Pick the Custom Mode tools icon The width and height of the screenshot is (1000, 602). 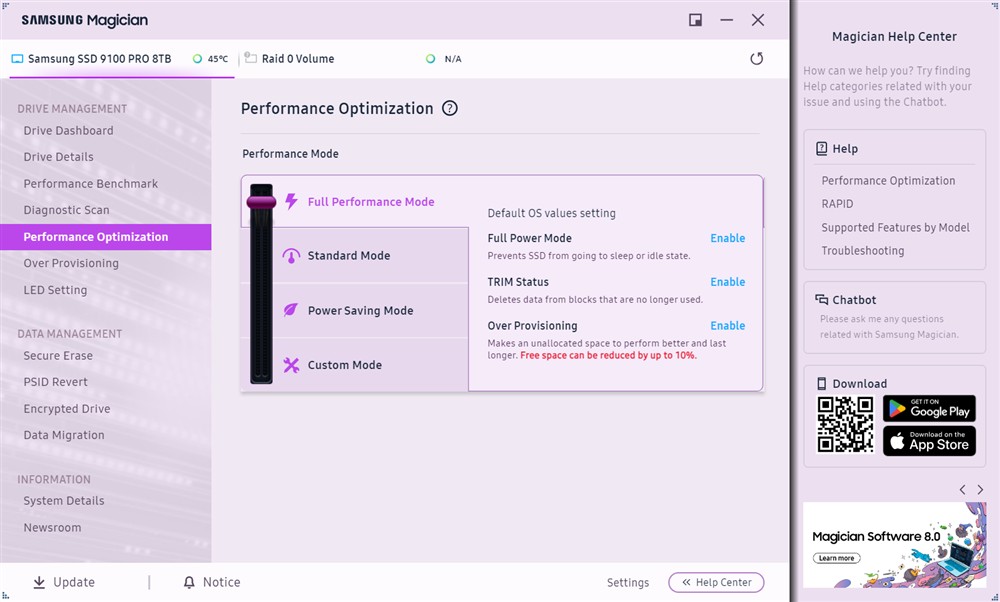pyautogui.click(x=291, y=365)
